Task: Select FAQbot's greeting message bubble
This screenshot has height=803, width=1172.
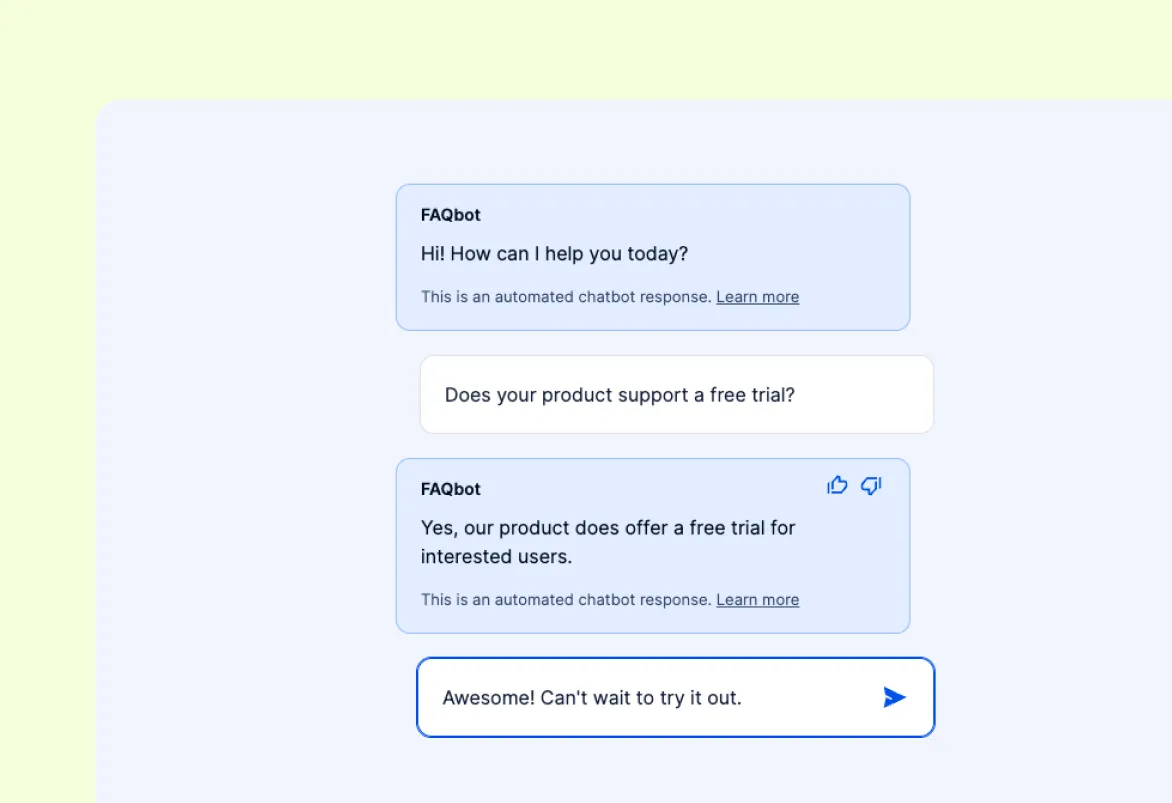Action: [653, 256]
